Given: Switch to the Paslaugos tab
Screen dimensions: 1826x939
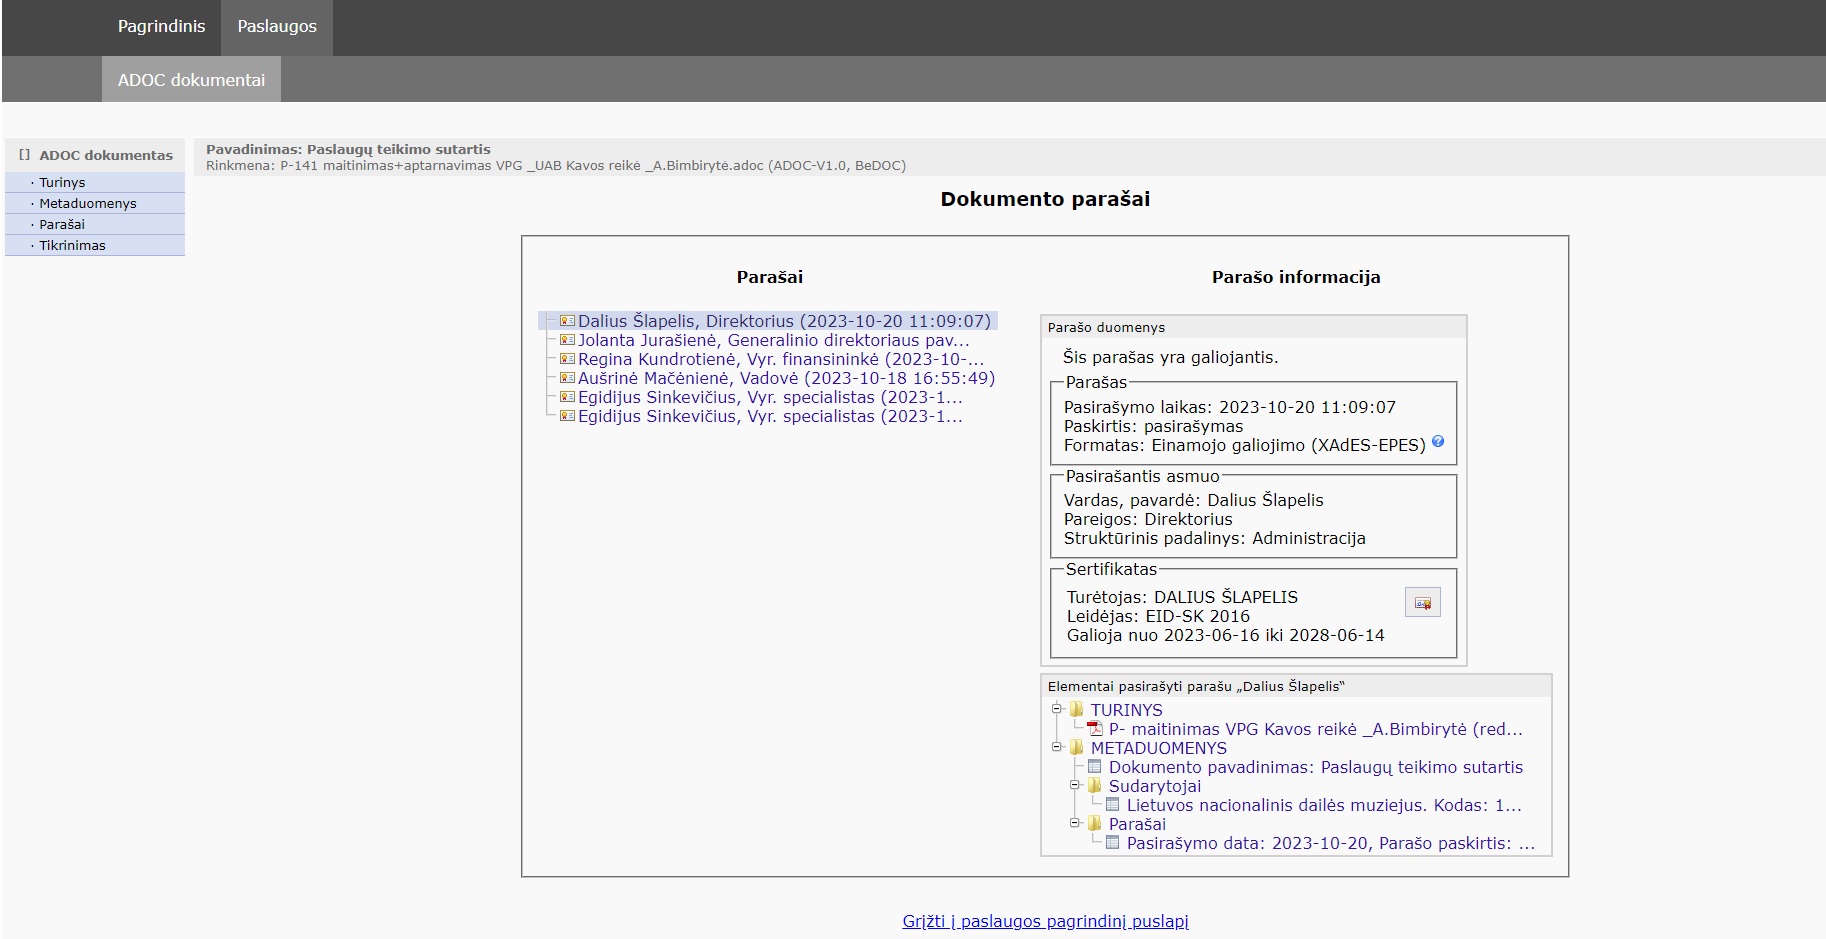Looking at the screenshot, I should (x=277, y=27).
